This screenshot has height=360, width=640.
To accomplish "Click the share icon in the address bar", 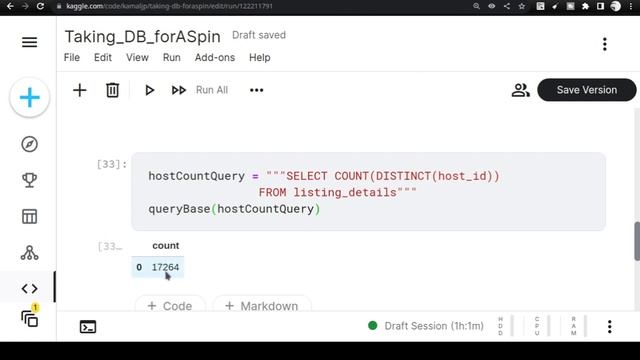I will (507, 6).
